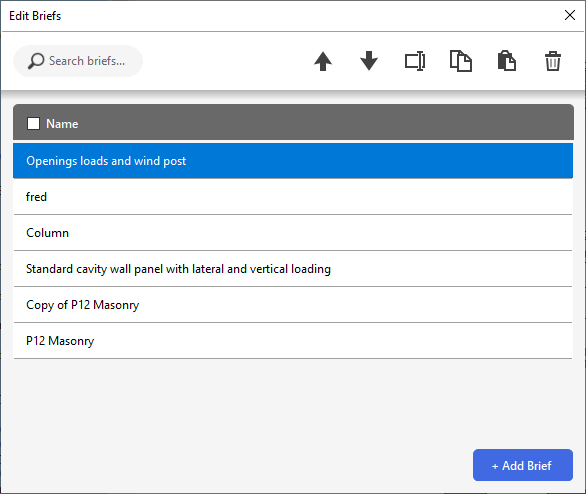Delete selected brief with trash icon
This screenshot has width=586, height=494.
tap(553, 61)
